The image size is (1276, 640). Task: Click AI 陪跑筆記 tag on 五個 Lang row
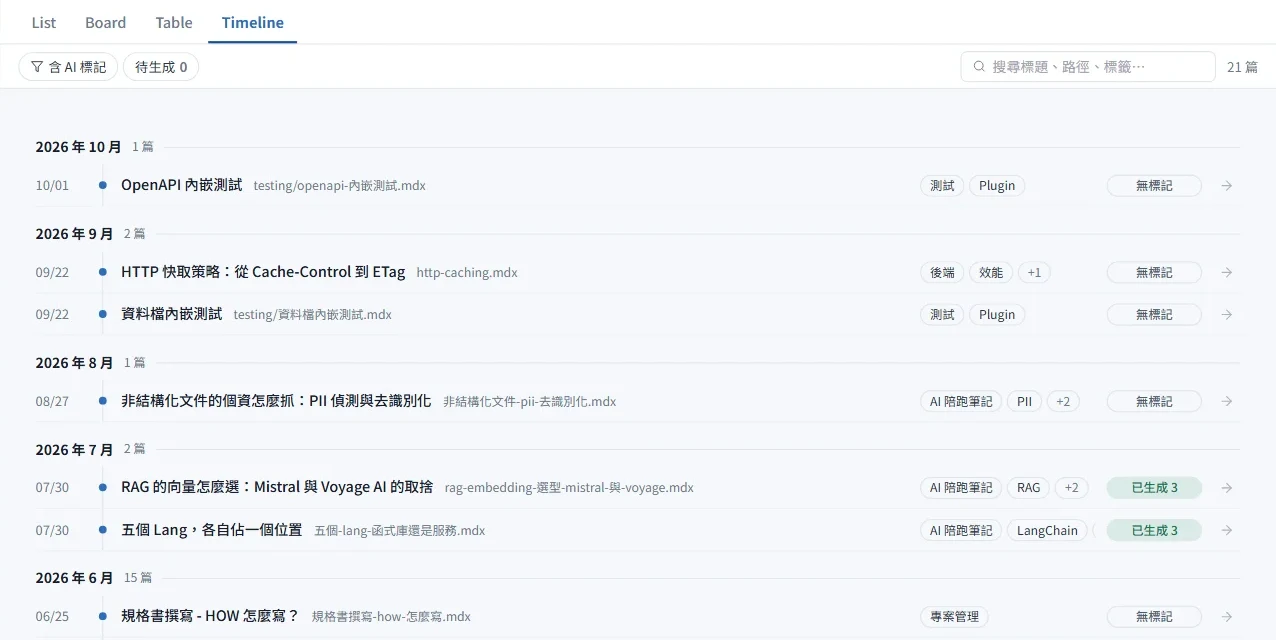tap(961, 530)
